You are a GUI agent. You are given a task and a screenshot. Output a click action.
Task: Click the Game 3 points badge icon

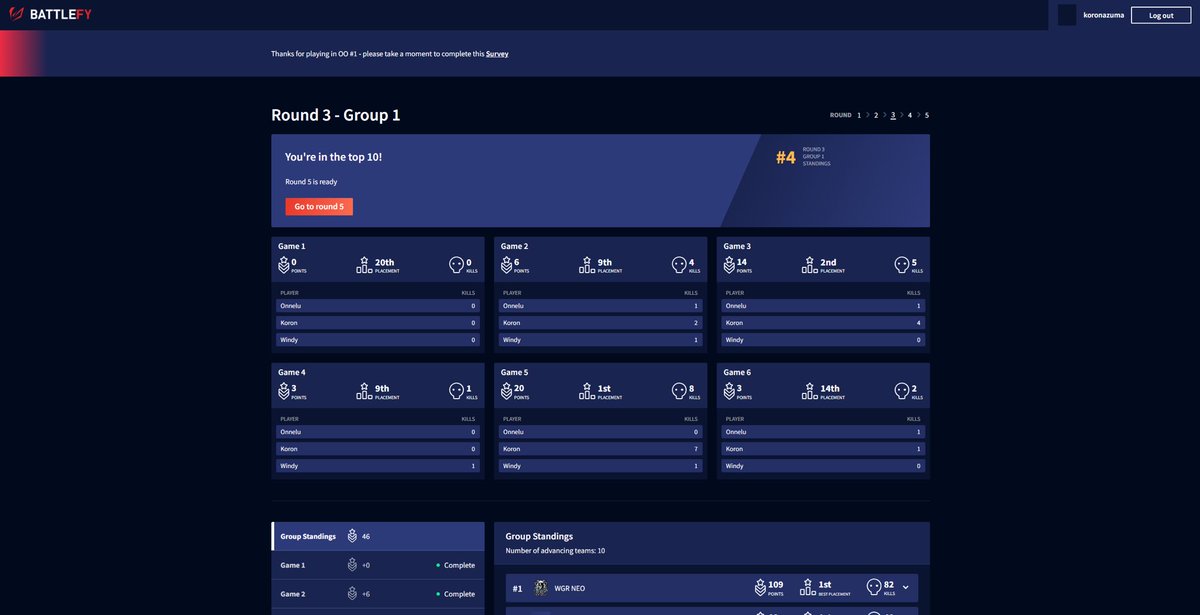(729, 265)
